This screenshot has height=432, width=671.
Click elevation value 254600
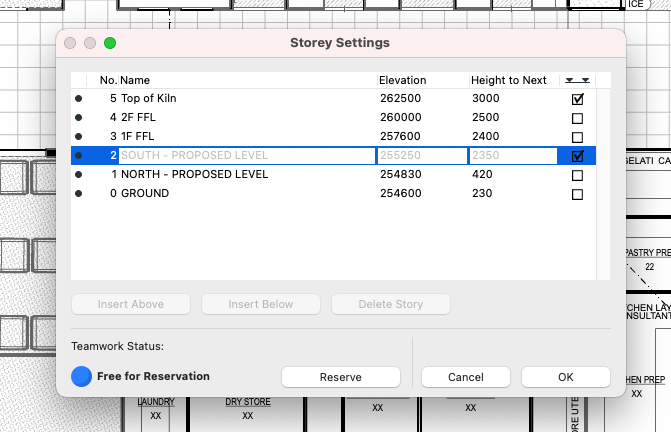401,193
